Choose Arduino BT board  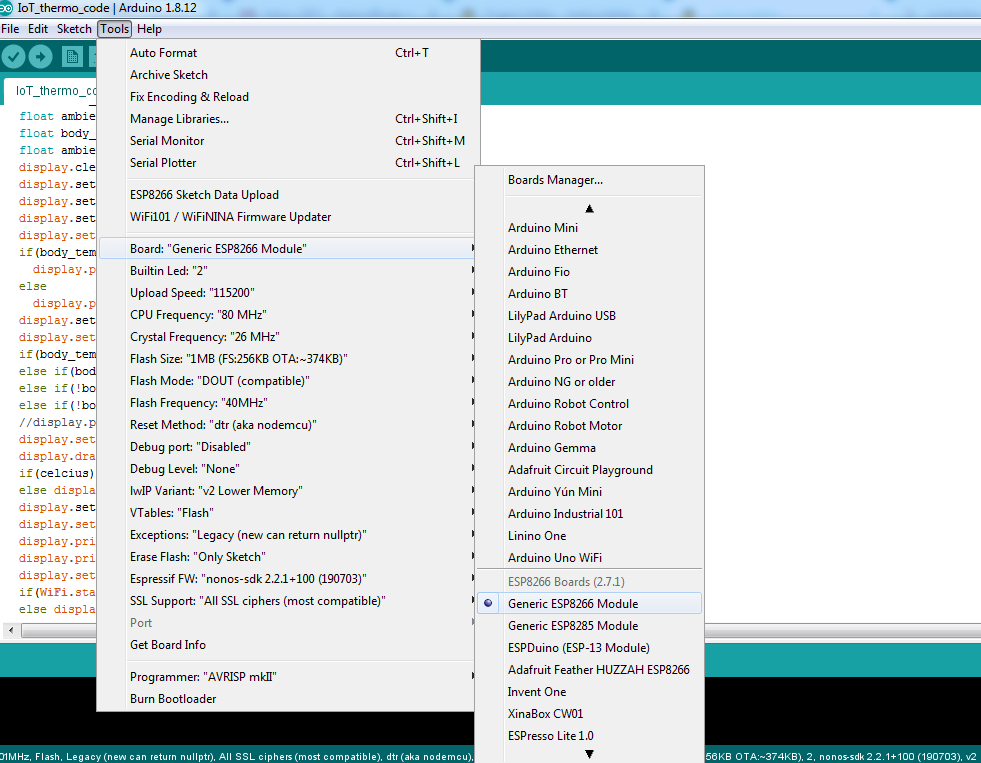pos(589,293)
